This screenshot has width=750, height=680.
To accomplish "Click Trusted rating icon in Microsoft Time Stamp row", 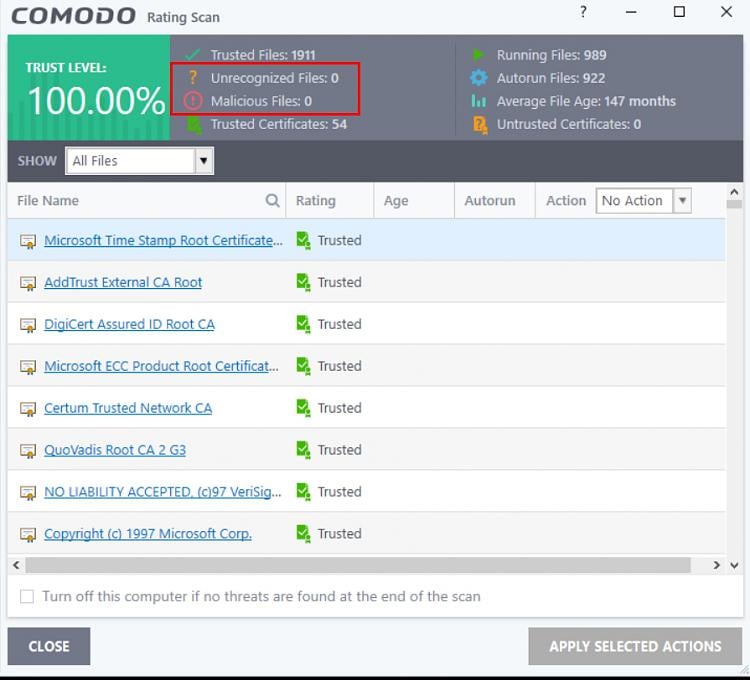I will pyautogui.click(x=303, y=240).
